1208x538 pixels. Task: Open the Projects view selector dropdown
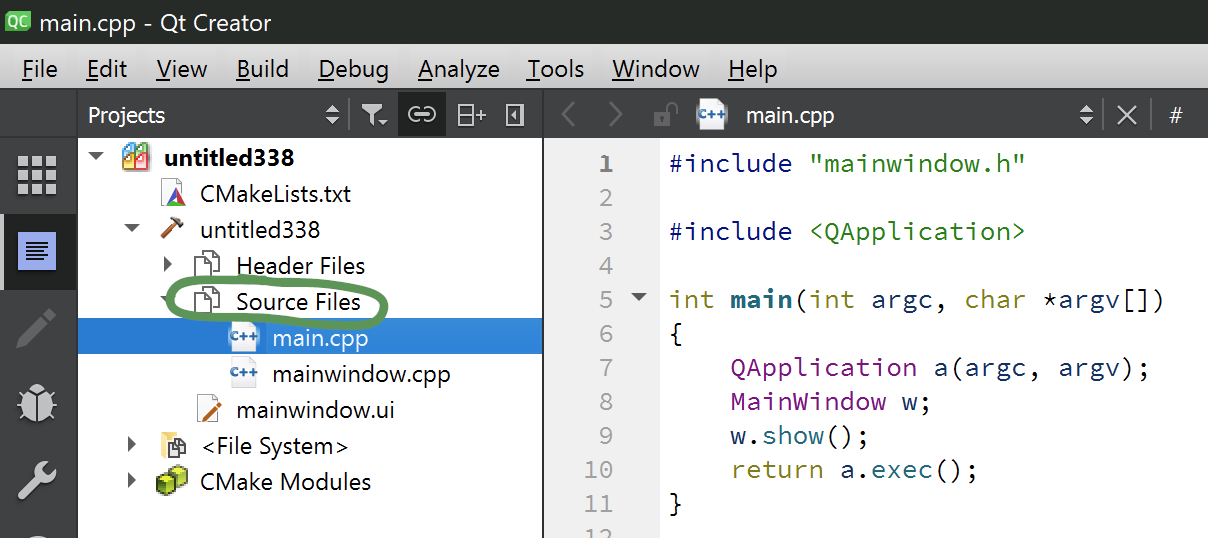(332, 116)
